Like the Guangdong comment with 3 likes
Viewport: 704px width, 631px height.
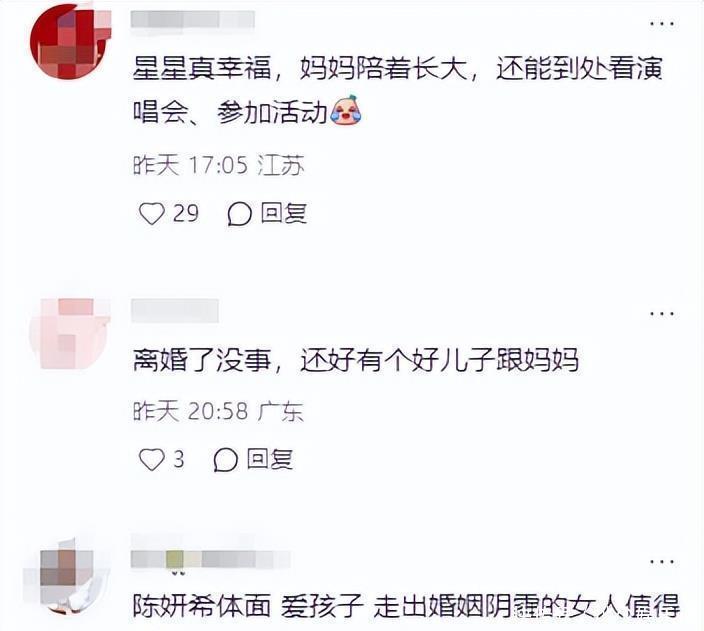152,460
